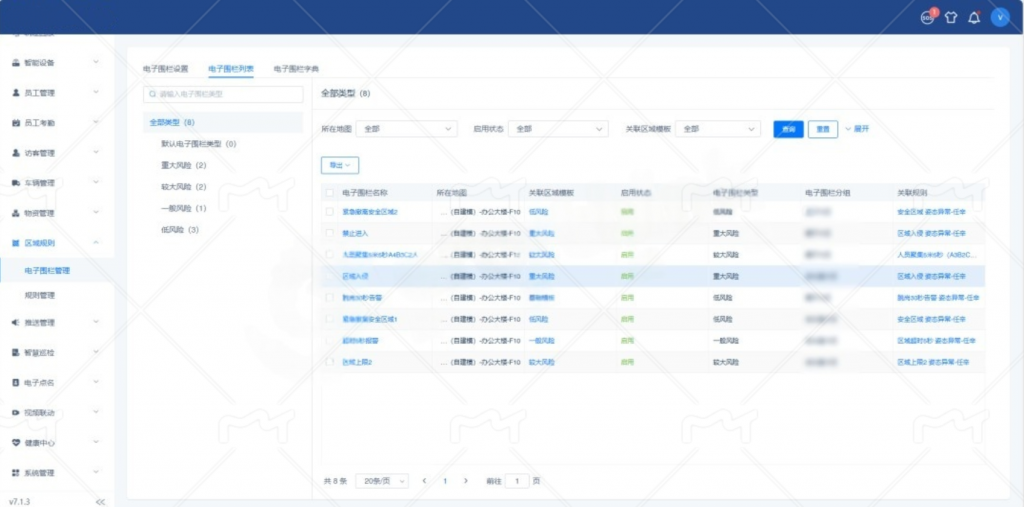The height and width of the screenshot is (507, 1024).
Task: Open the 所在地图 dropdown
Action: [407, 129]
